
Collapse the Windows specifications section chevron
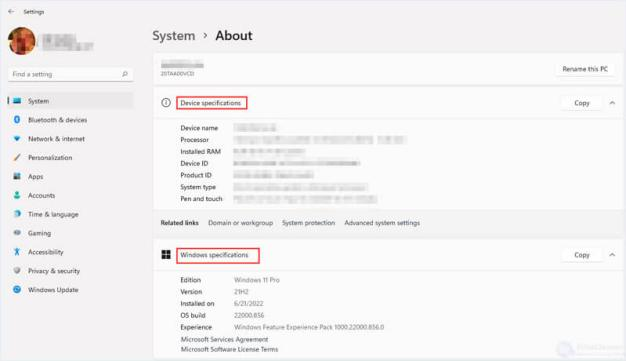click(612, 255)
